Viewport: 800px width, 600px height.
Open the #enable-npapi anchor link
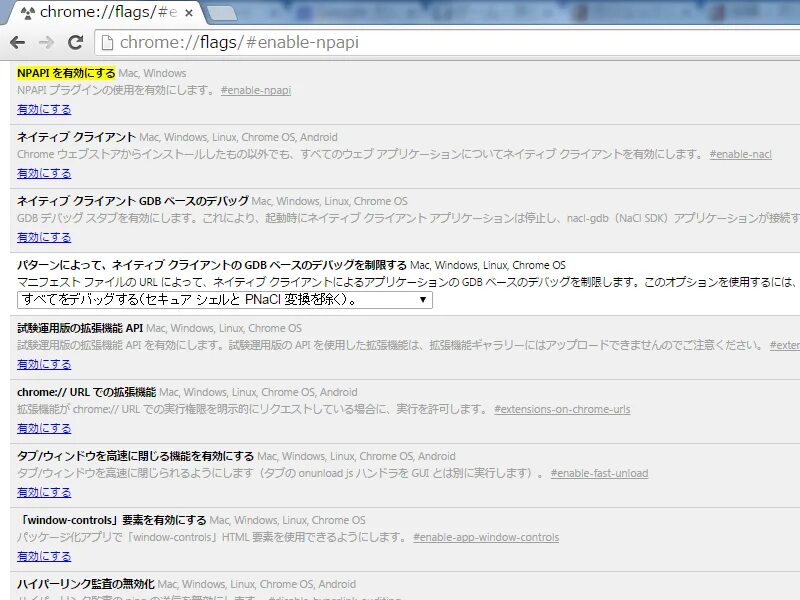click(256, 90)
